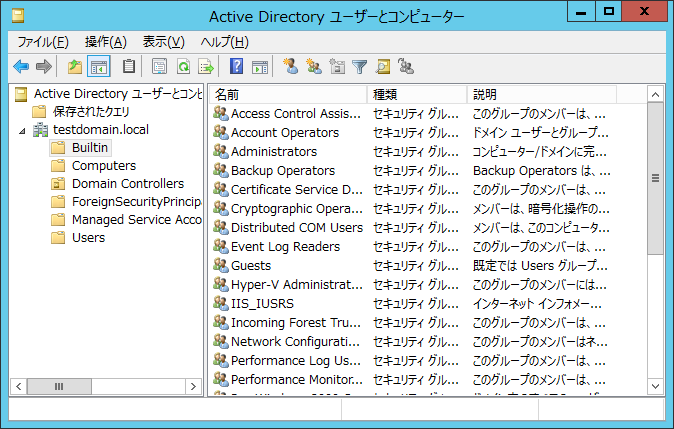Select the Computers container

[104, 165]
